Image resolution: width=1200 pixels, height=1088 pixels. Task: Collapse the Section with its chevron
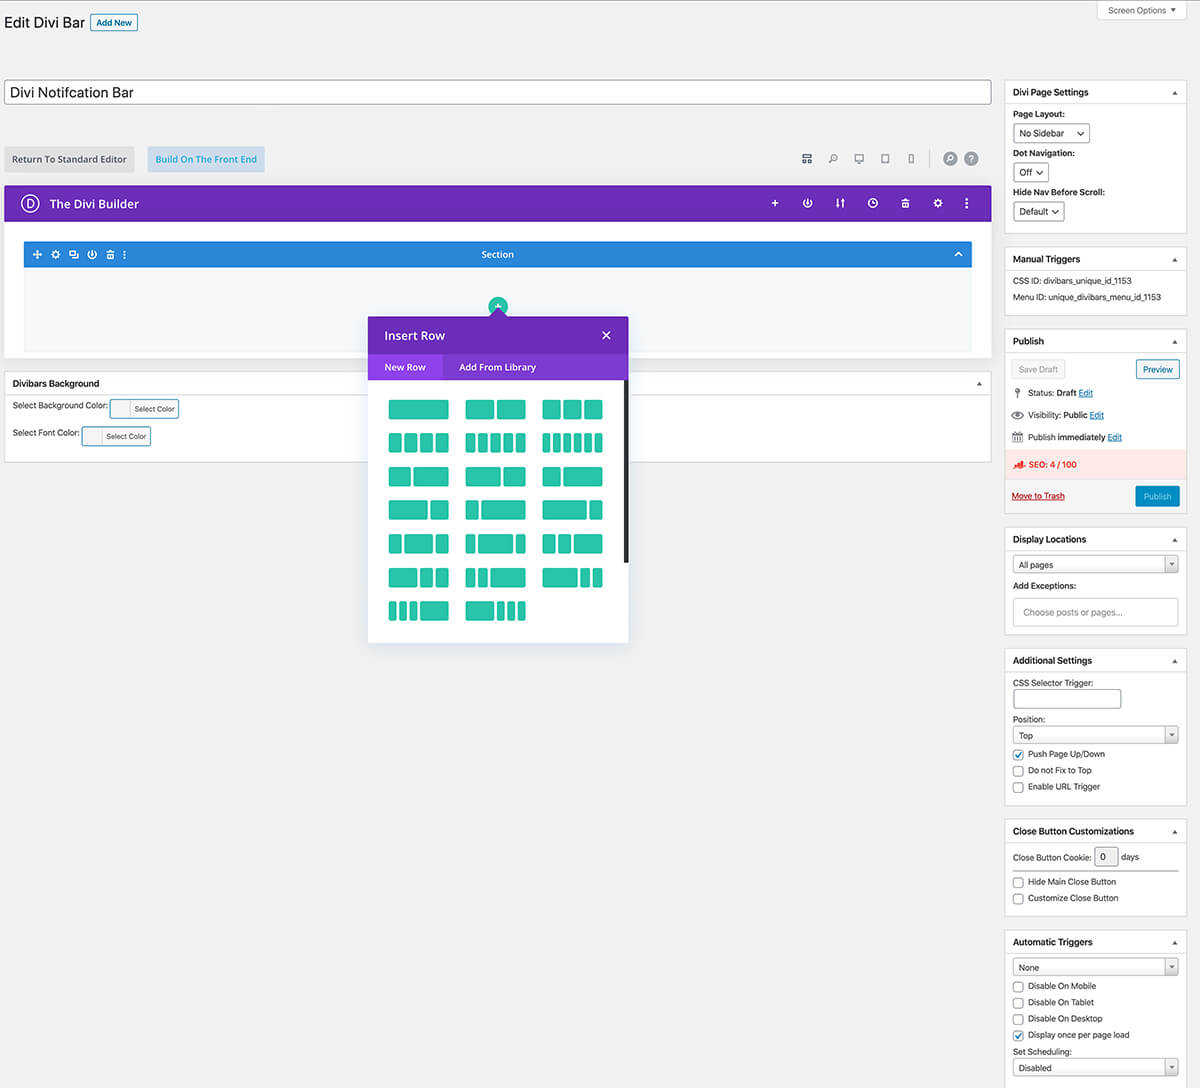click(958, 254)
